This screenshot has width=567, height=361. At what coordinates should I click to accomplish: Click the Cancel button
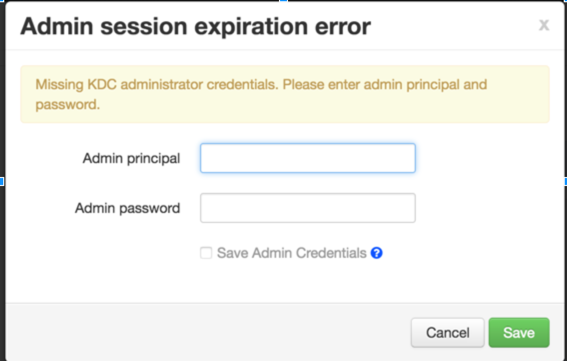click(447, 332)
